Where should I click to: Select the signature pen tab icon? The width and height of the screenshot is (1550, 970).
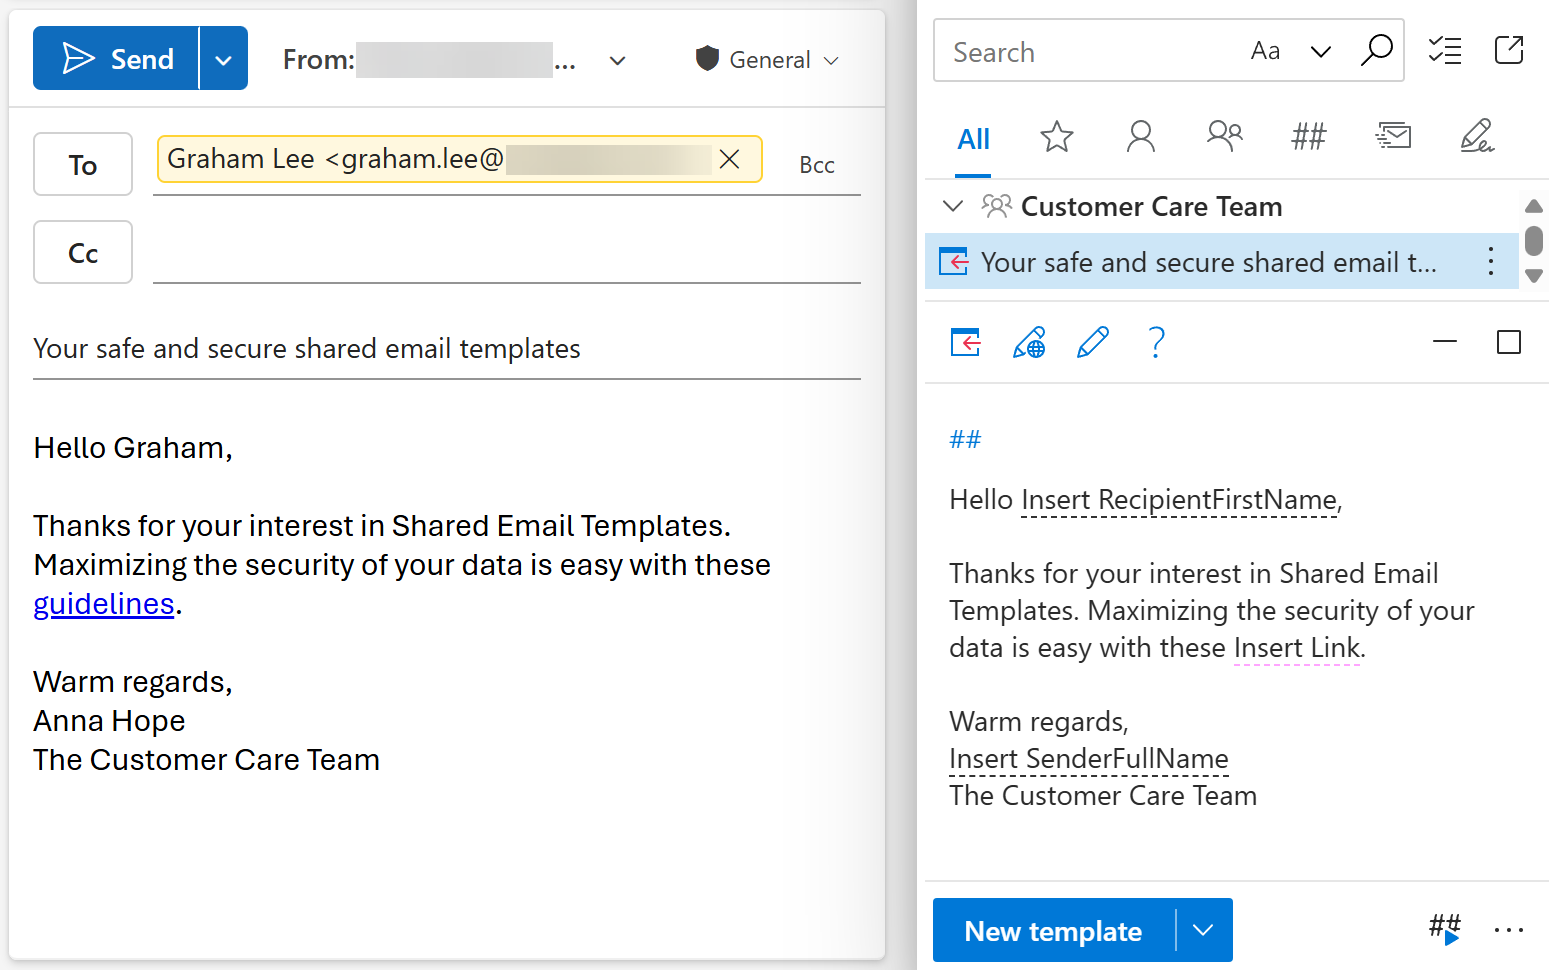pyautogui.click(x=1478, y=136)
